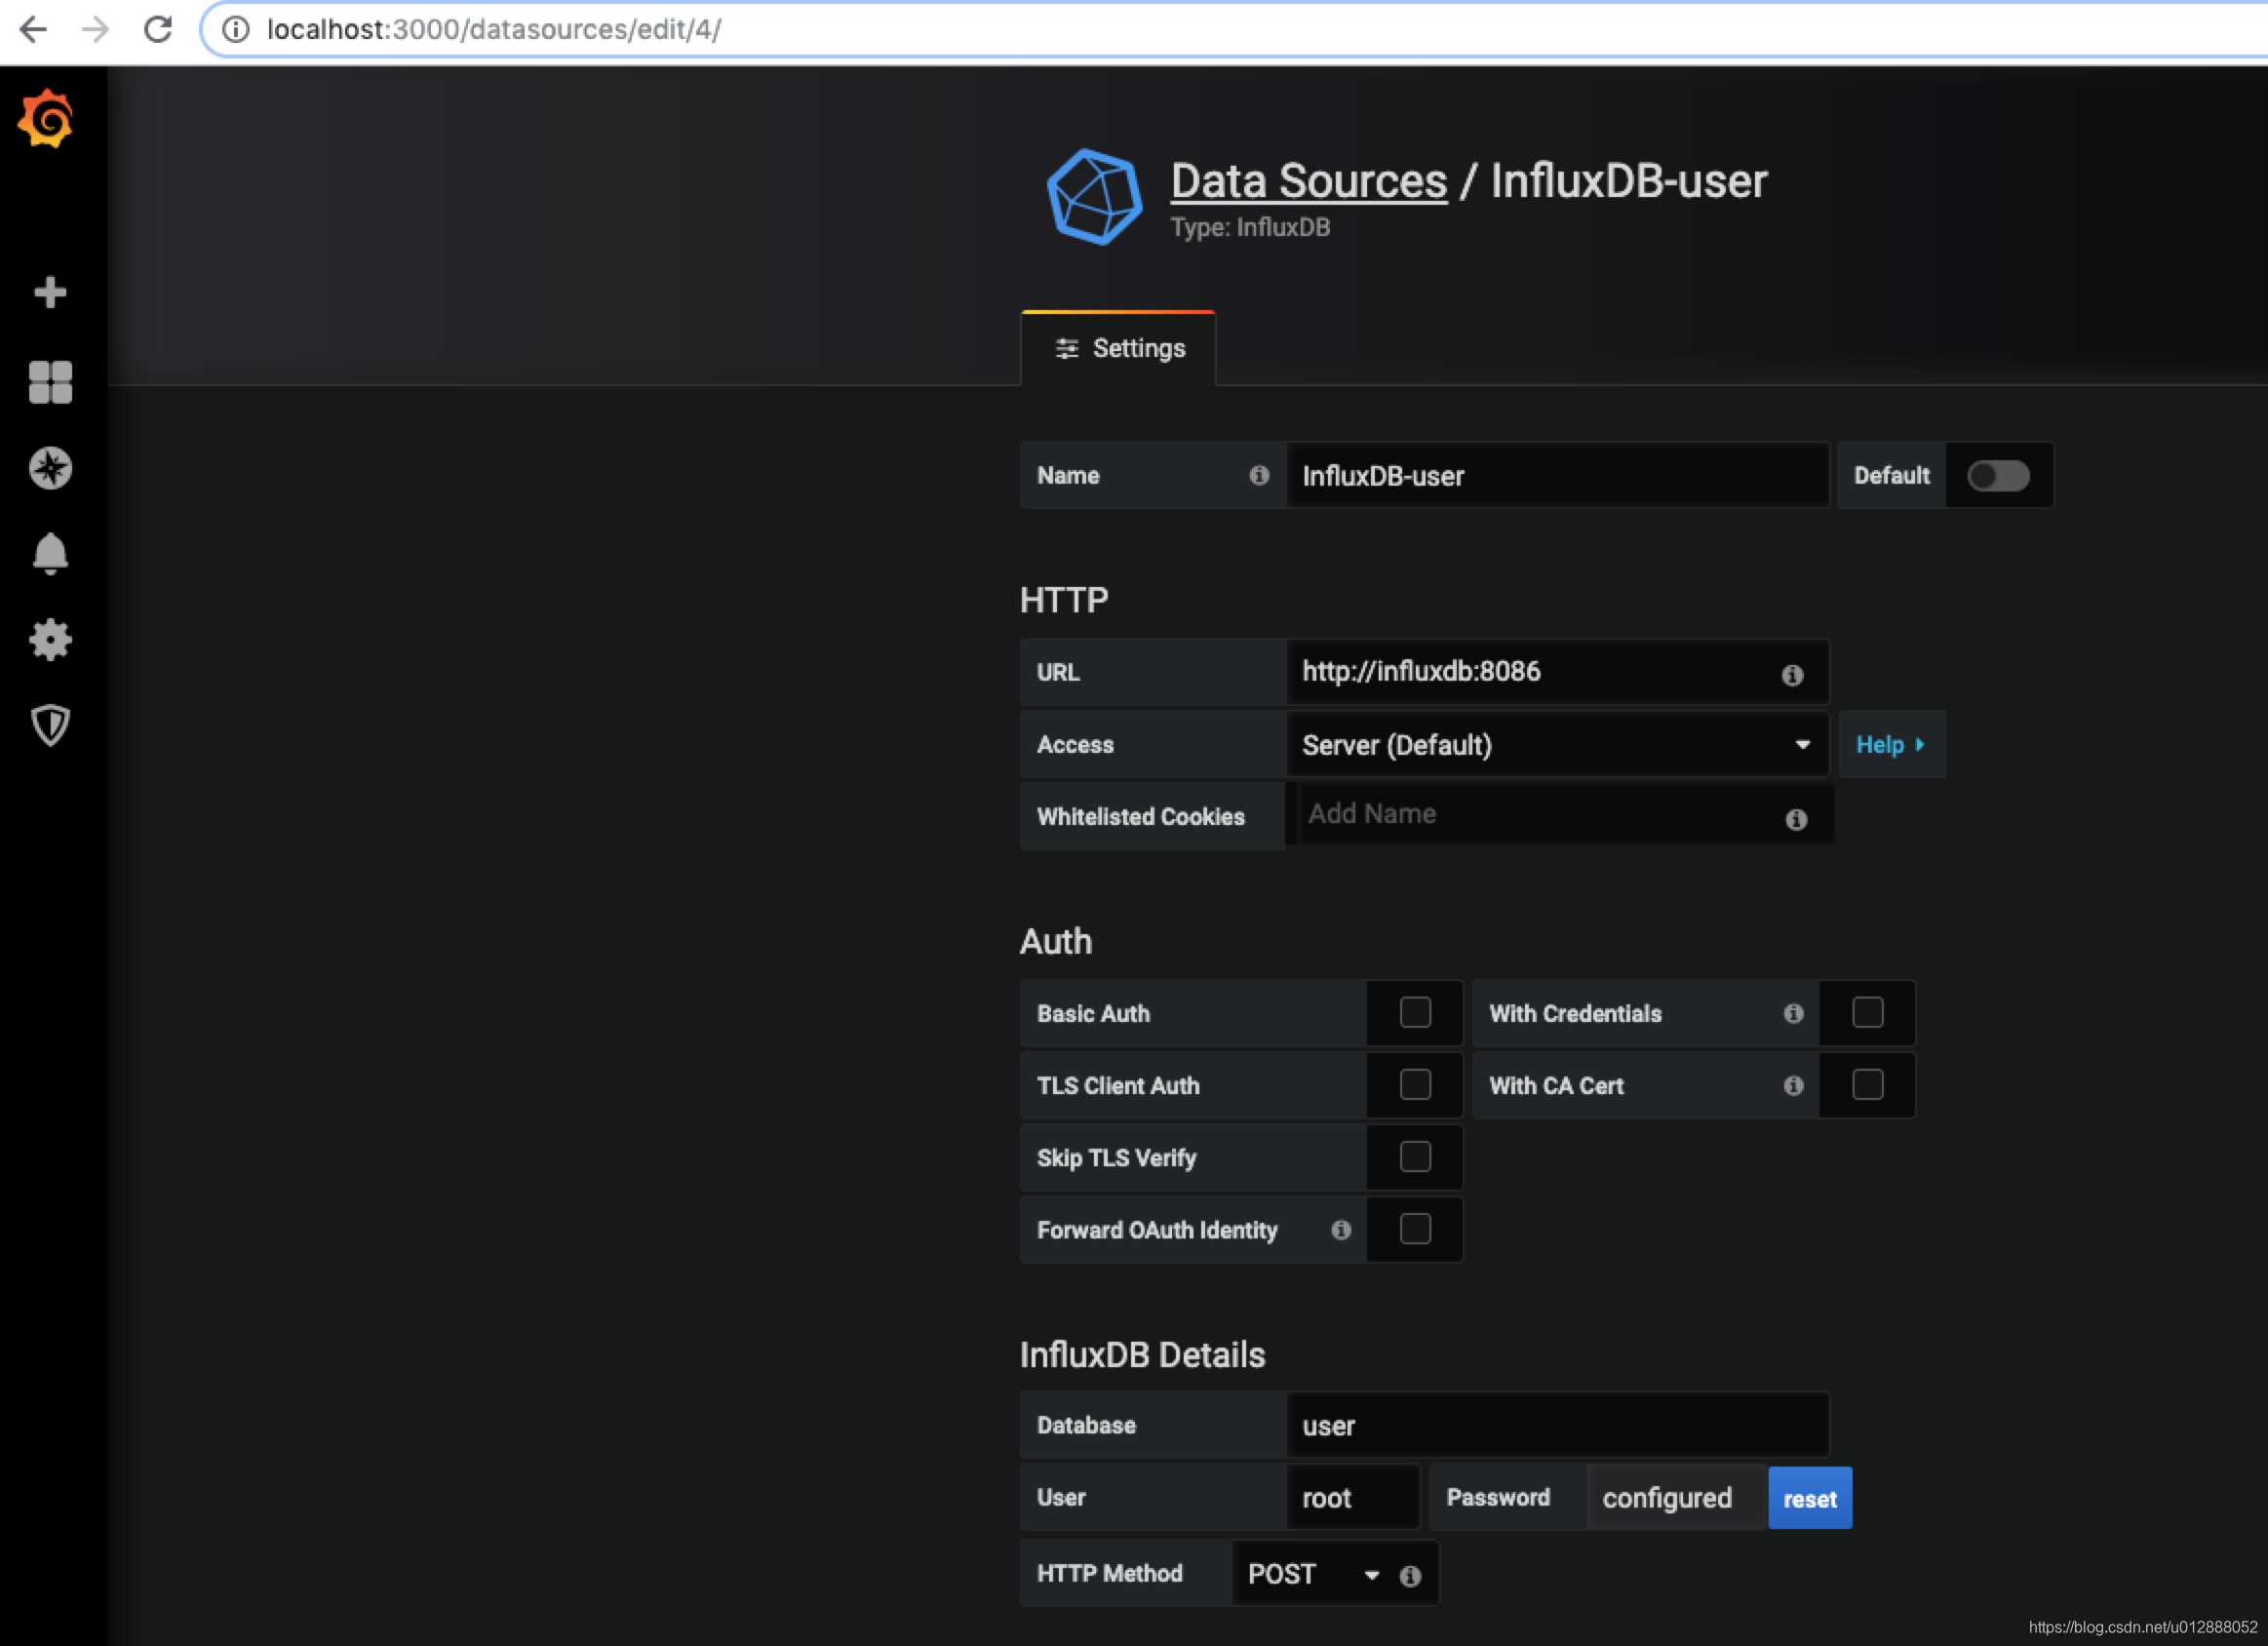This screenshot has width=2268, height=1646.
Task: Click the browser forward arrow
Action: [x=96, y=29]
